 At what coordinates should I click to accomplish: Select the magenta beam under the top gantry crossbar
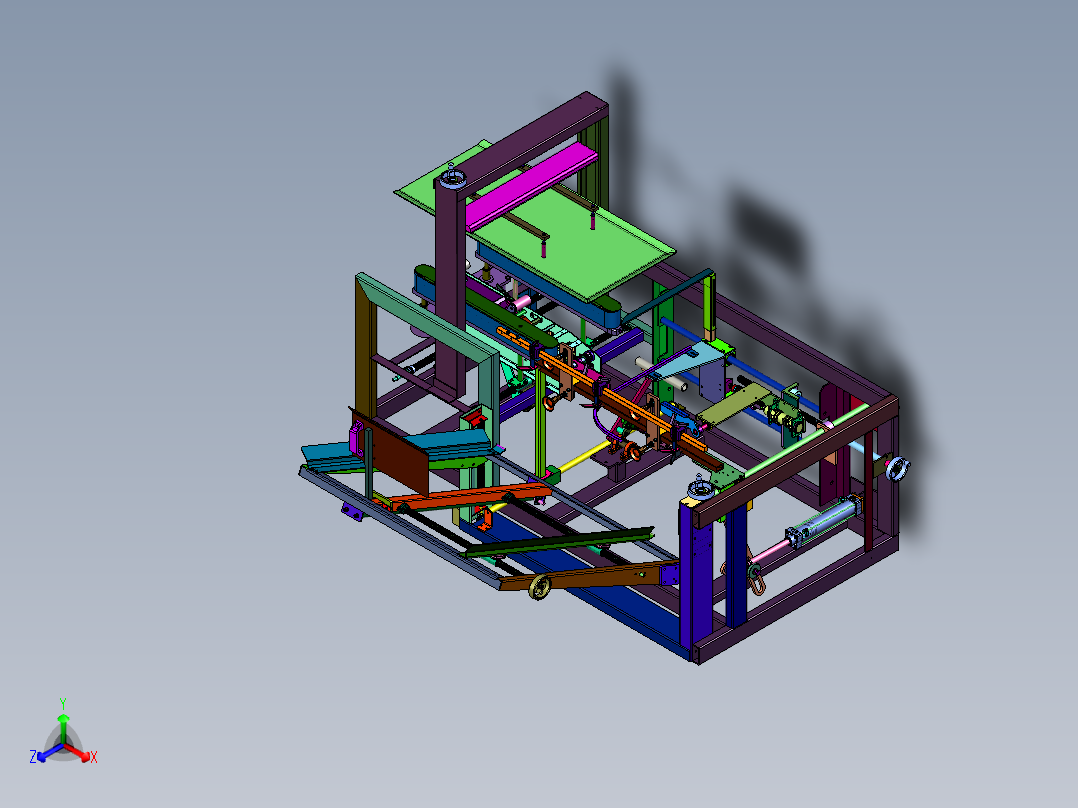tap(531, 185)
